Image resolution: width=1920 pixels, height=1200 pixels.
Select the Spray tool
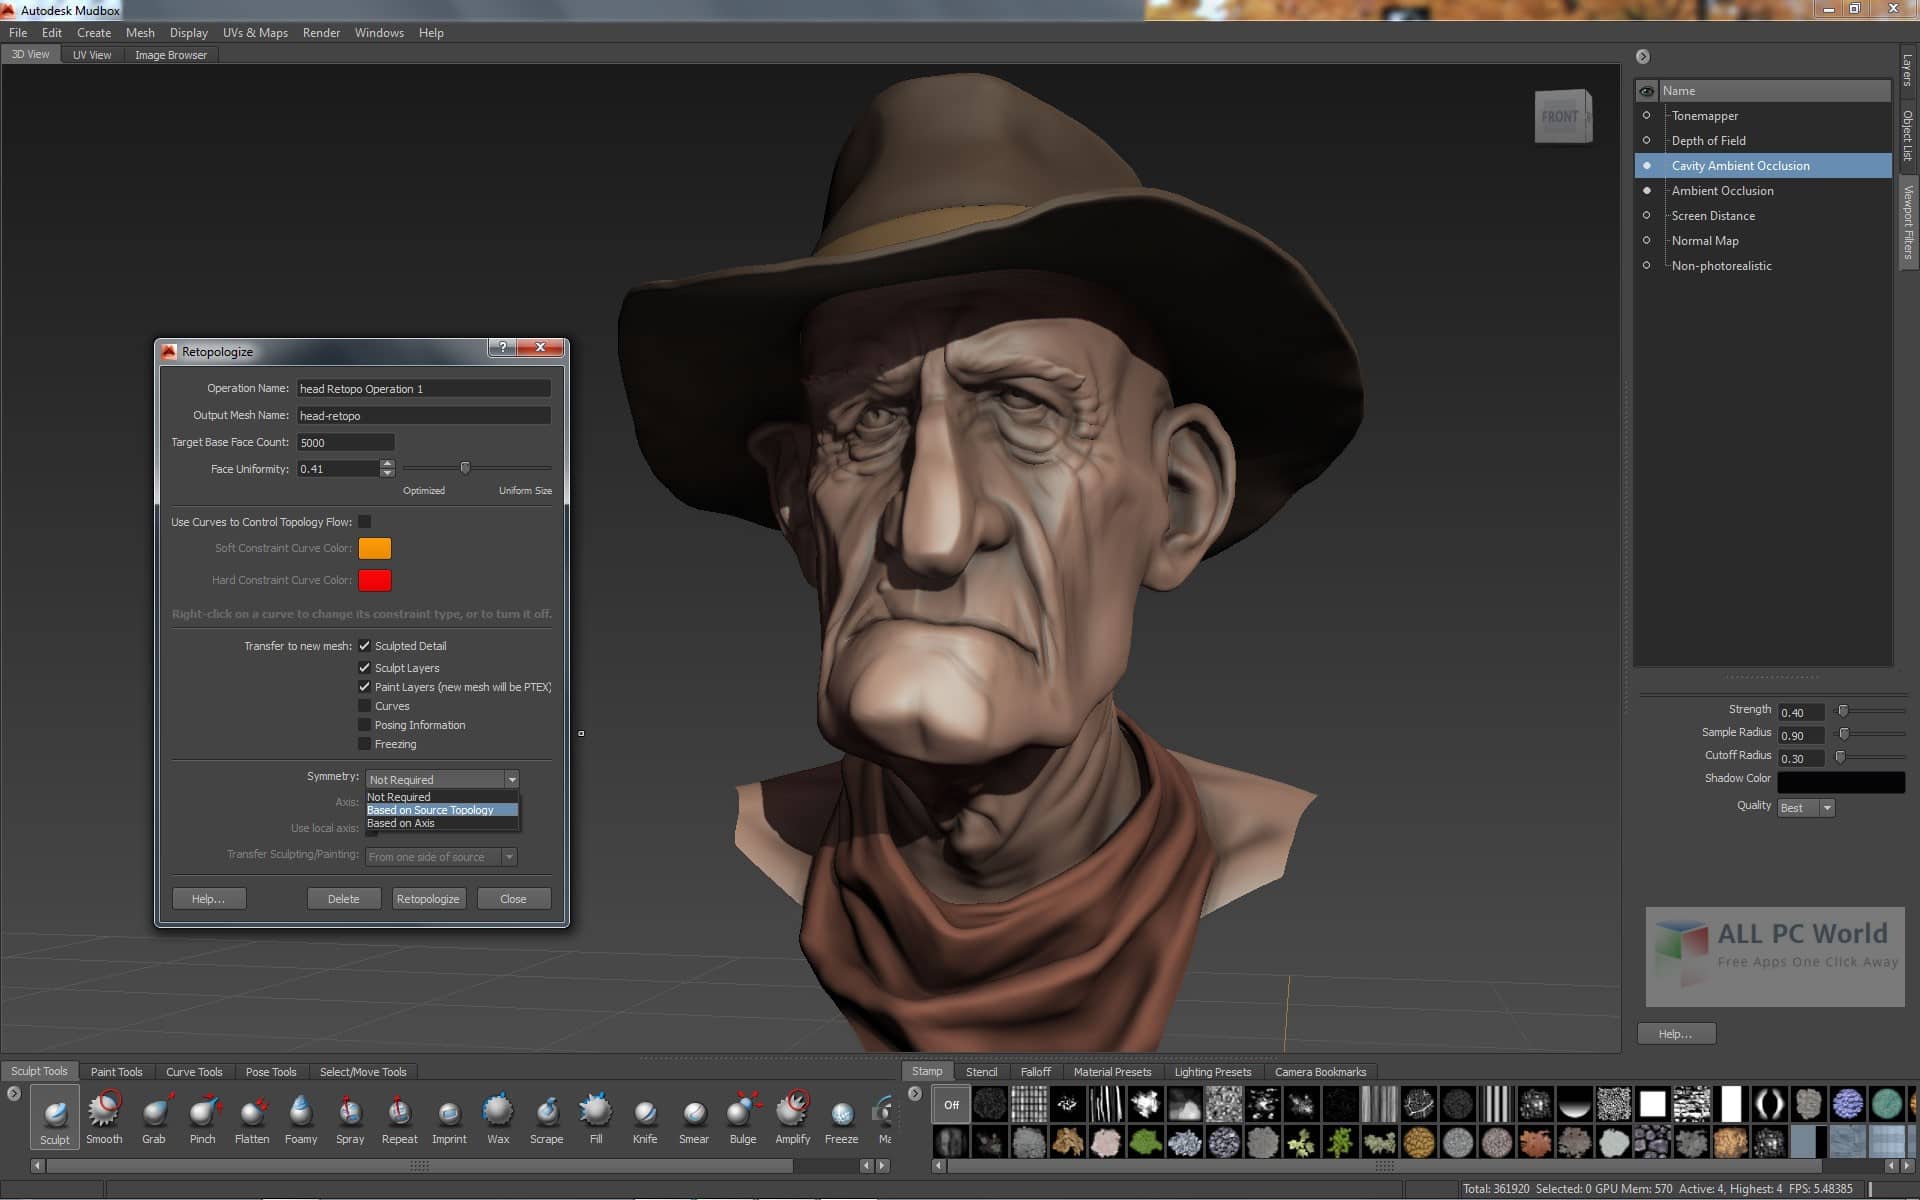[x=350, y=1117]
